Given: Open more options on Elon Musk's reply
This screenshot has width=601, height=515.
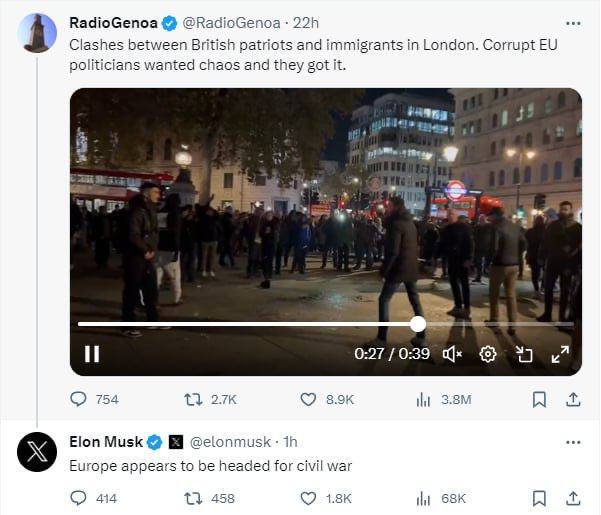Looking at the screenshot, I should point(573,442).
